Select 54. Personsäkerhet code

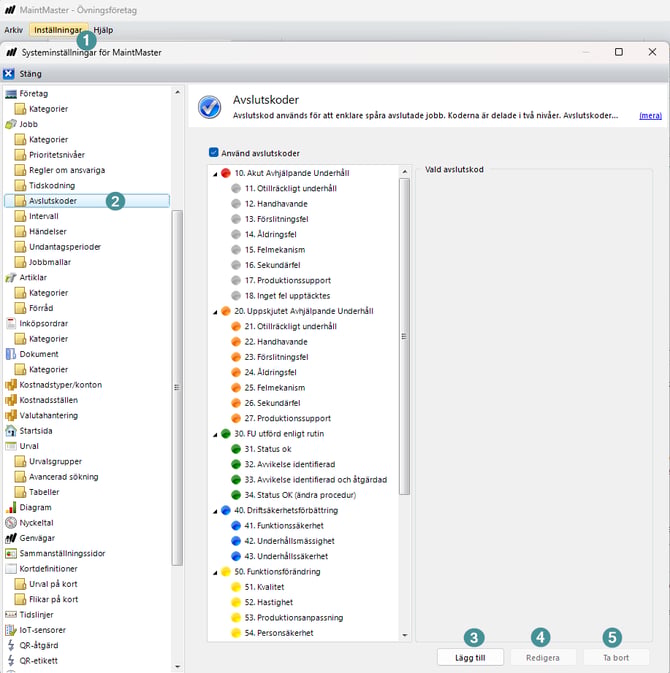pos(279,633)
